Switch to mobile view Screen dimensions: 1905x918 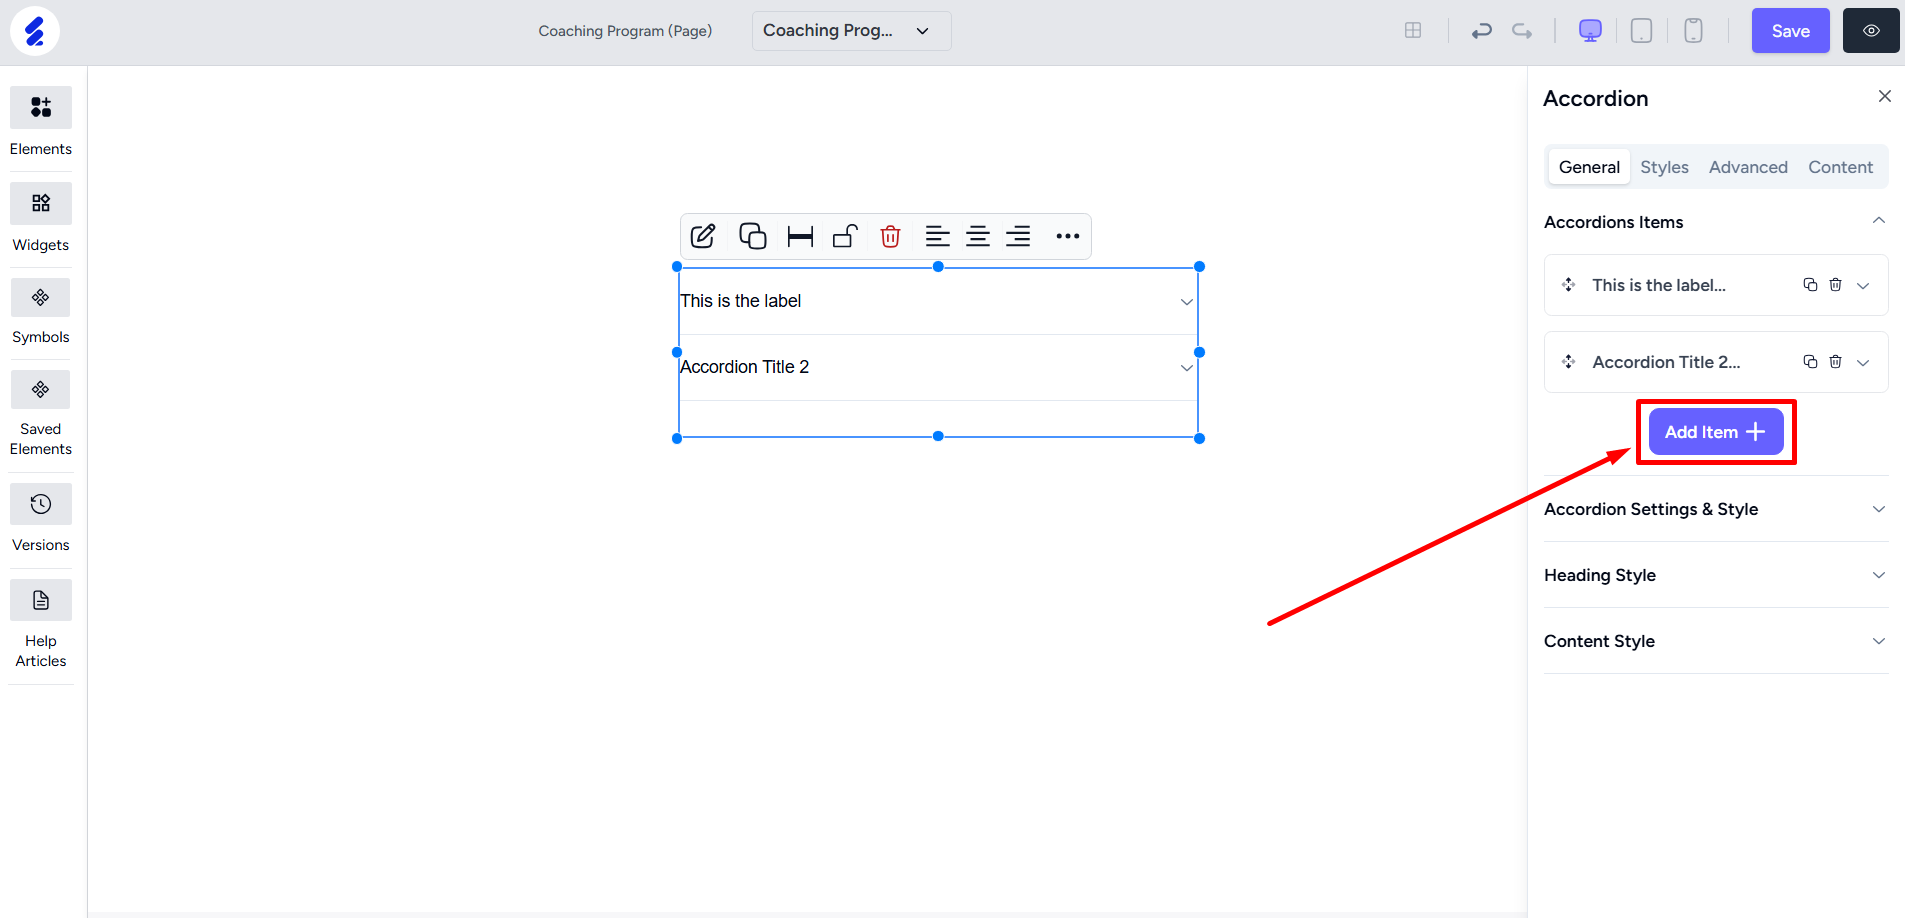click(x=1693, y=31)
